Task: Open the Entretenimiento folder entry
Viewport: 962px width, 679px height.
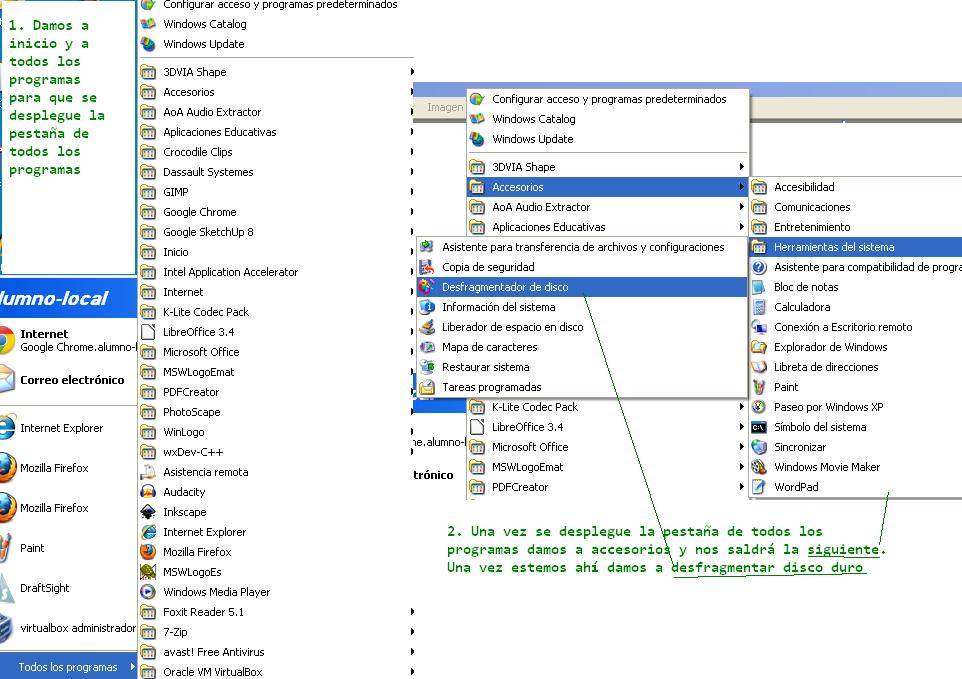Action: 855,227
